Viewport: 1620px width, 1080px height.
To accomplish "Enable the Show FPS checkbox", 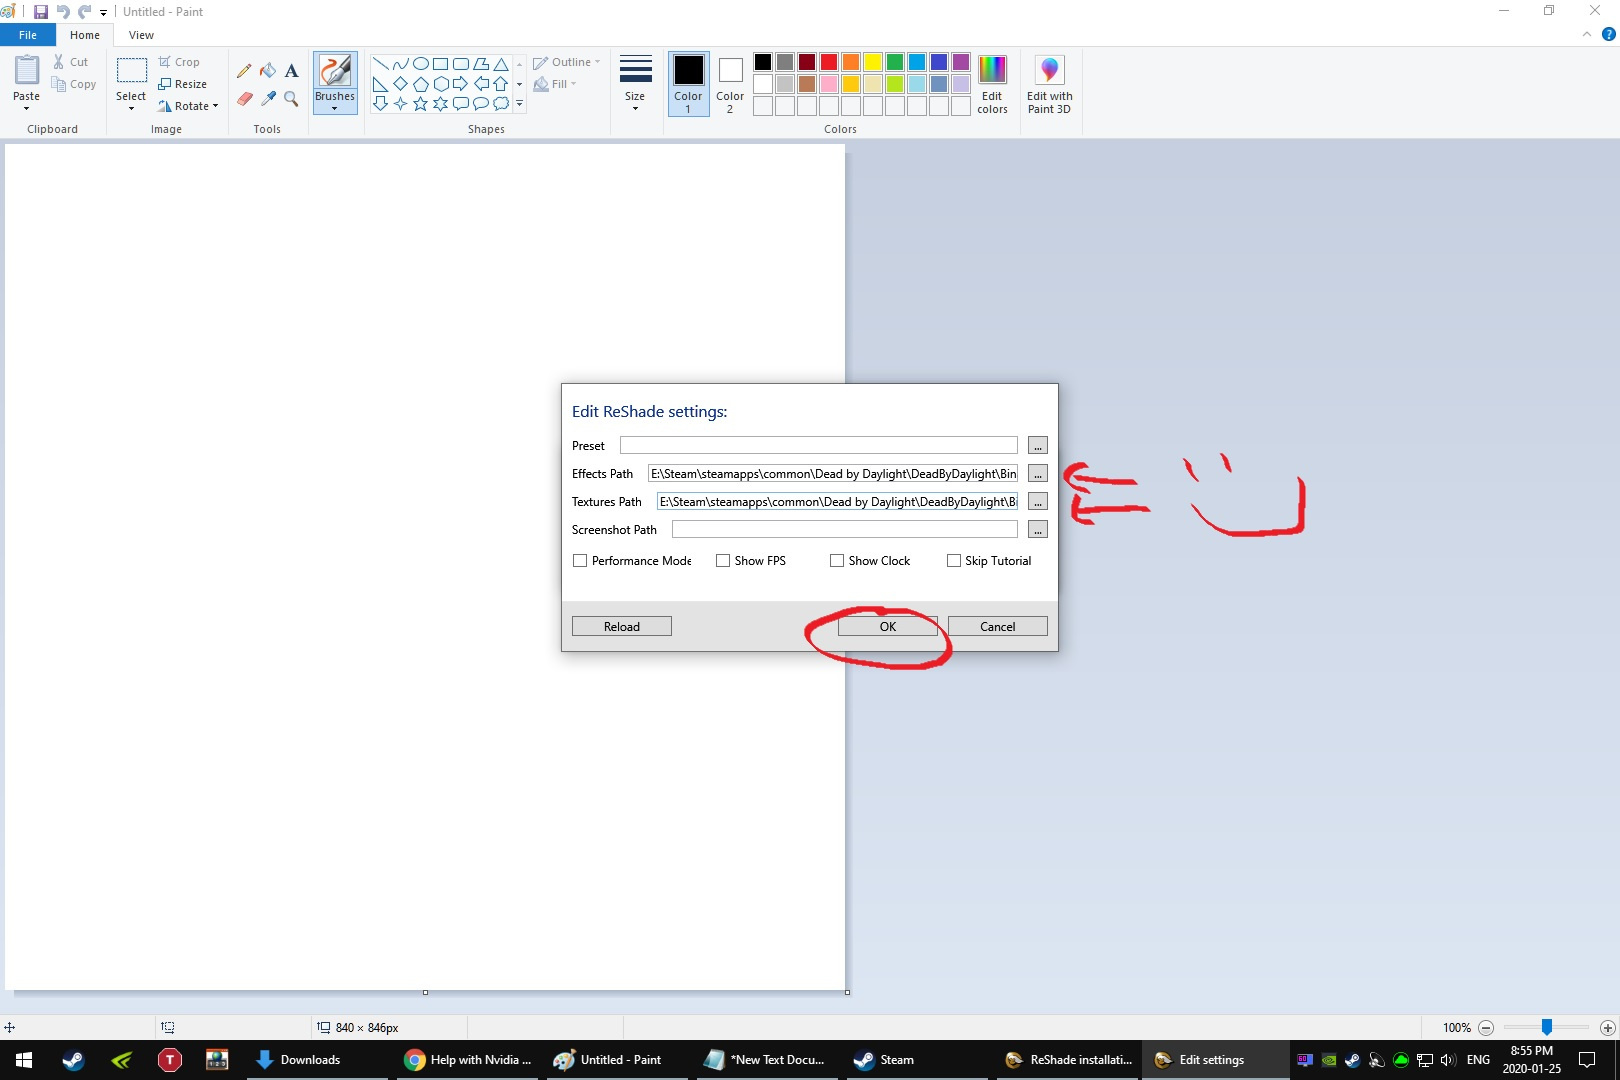I will [x=723, y=561].
